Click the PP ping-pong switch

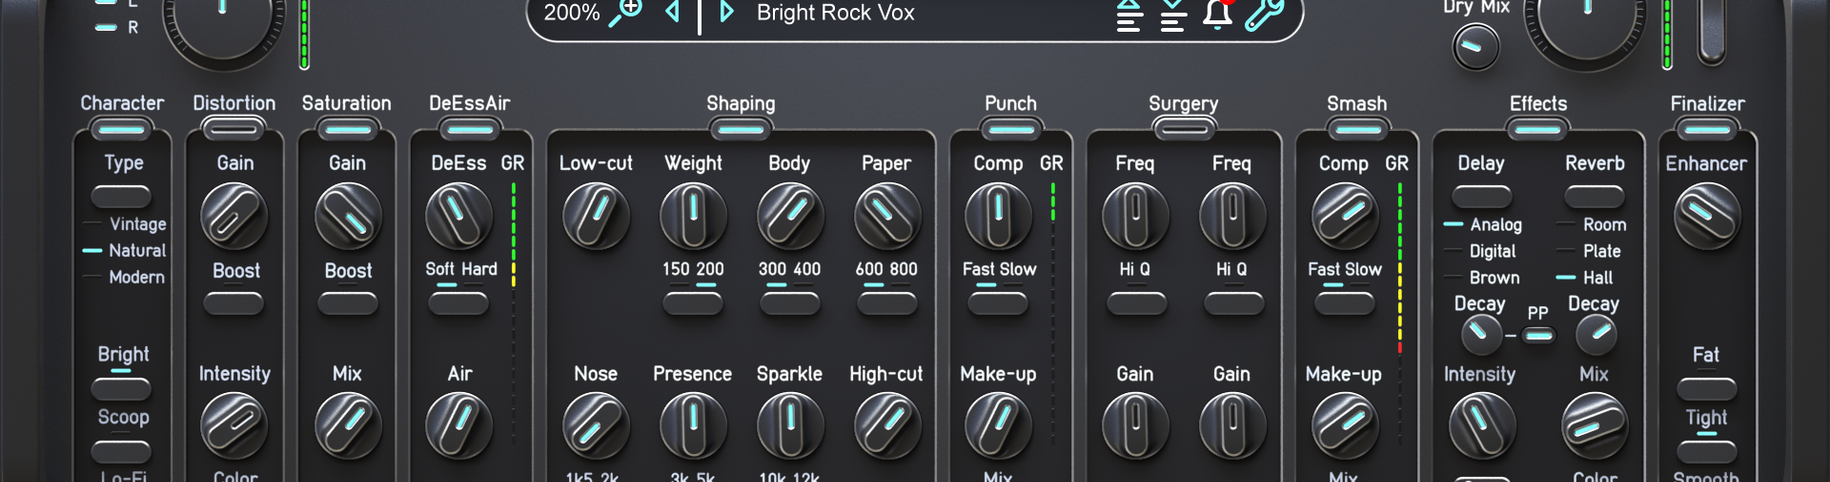click(x=1538, y=335)
